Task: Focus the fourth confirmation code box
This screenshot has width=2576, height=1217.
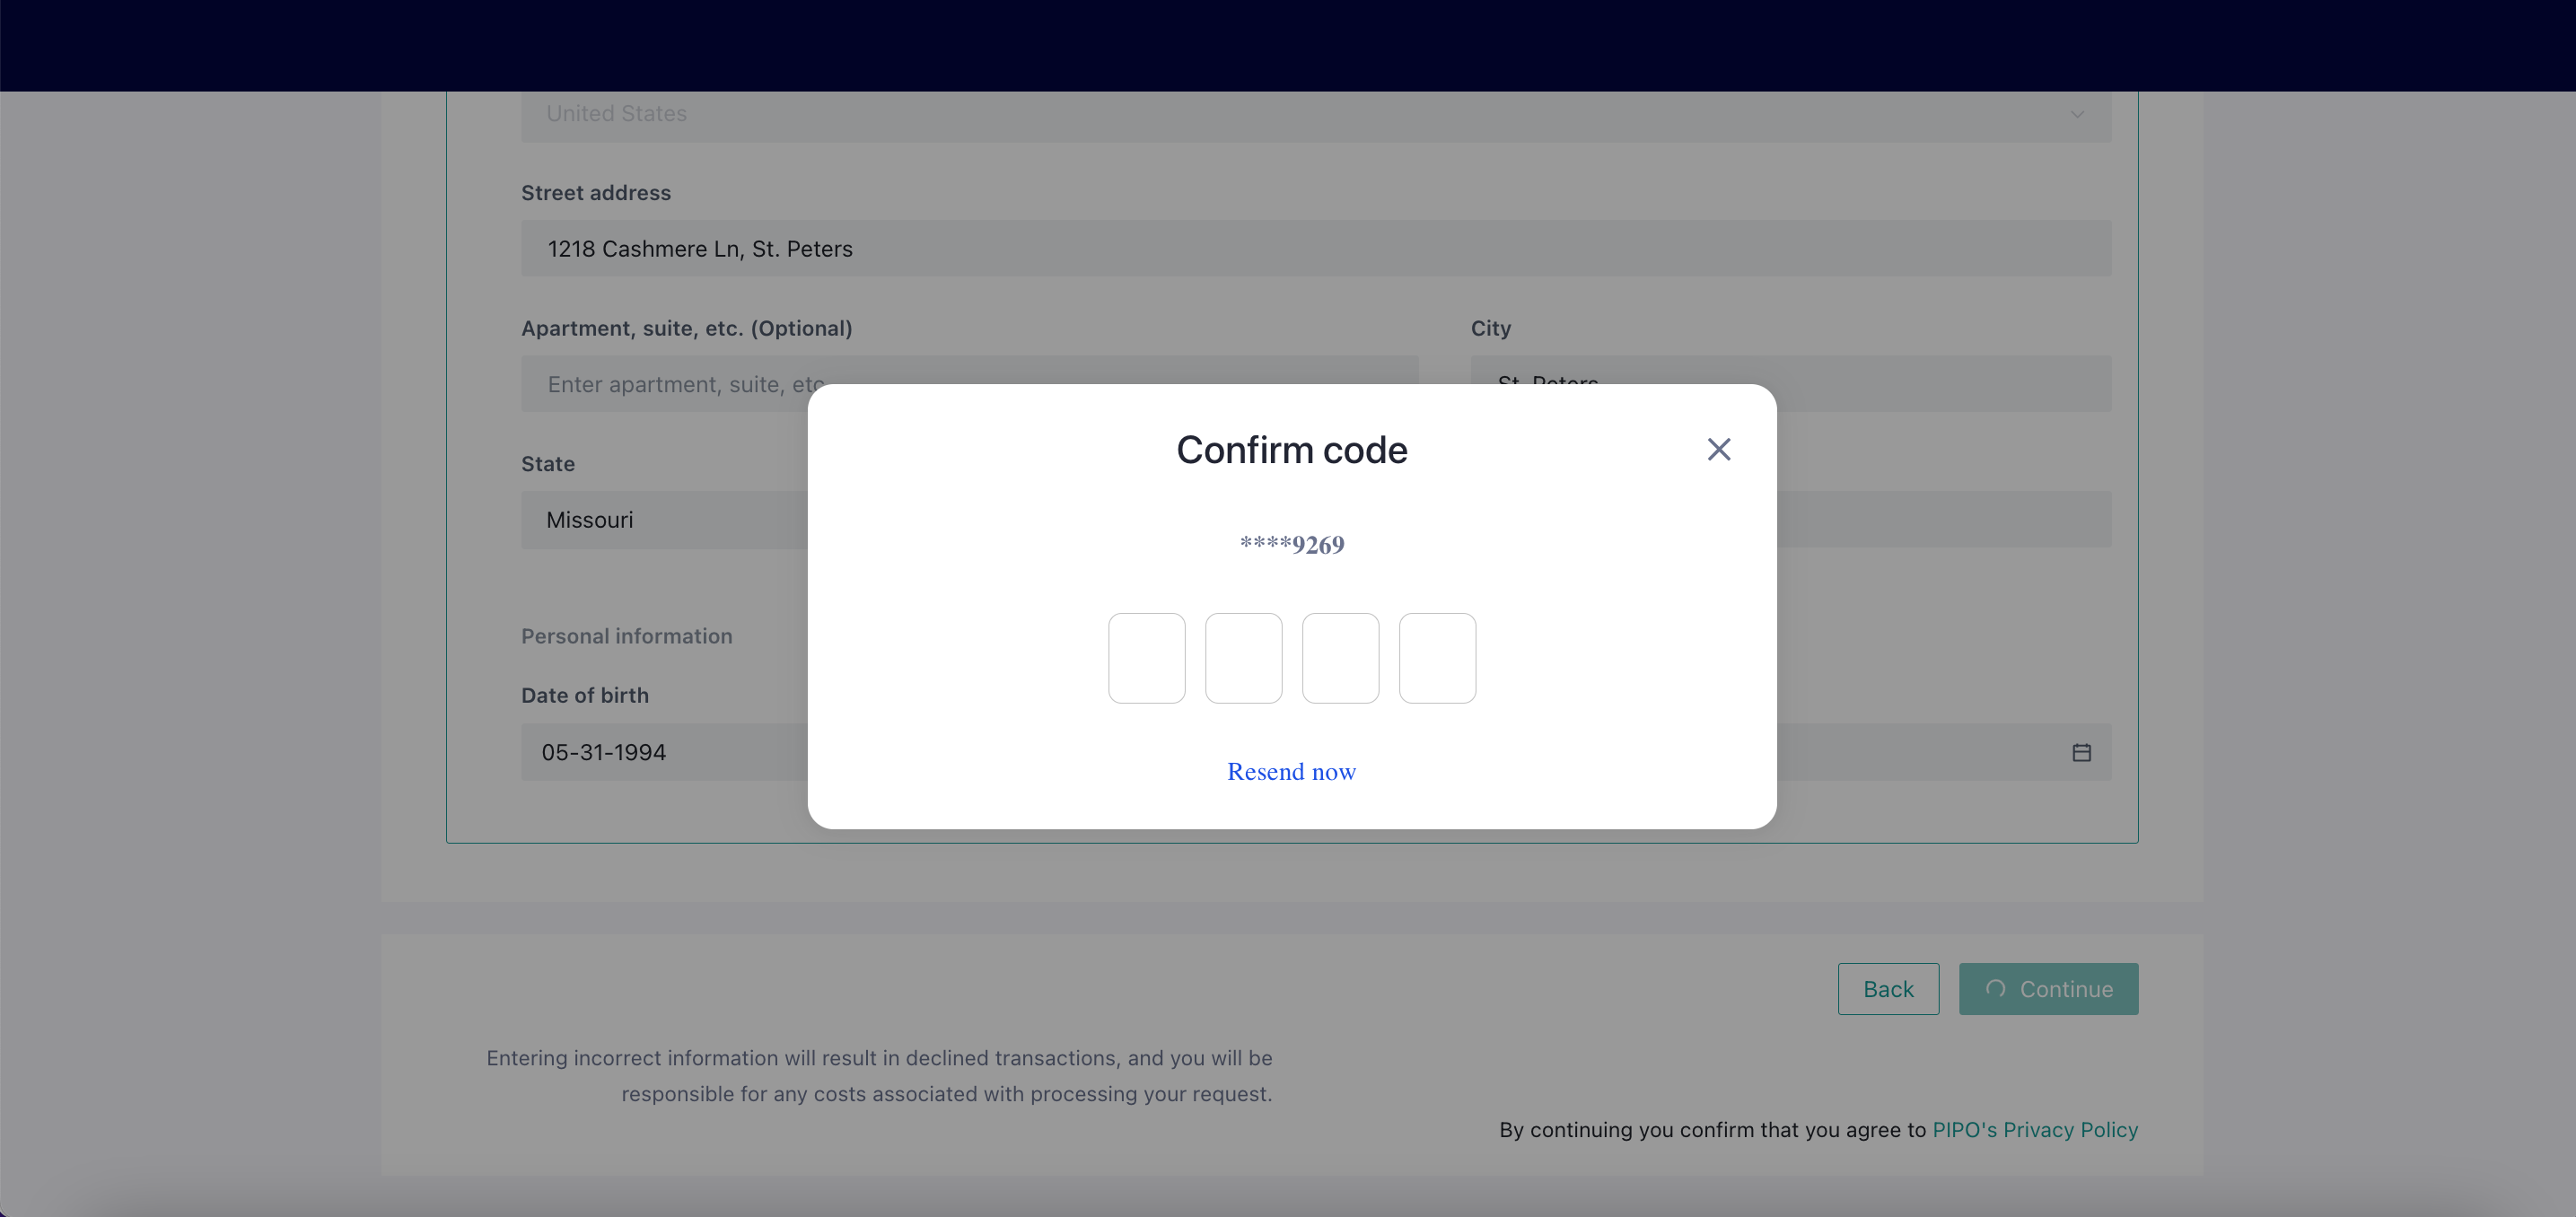Action: (1437, 658)
